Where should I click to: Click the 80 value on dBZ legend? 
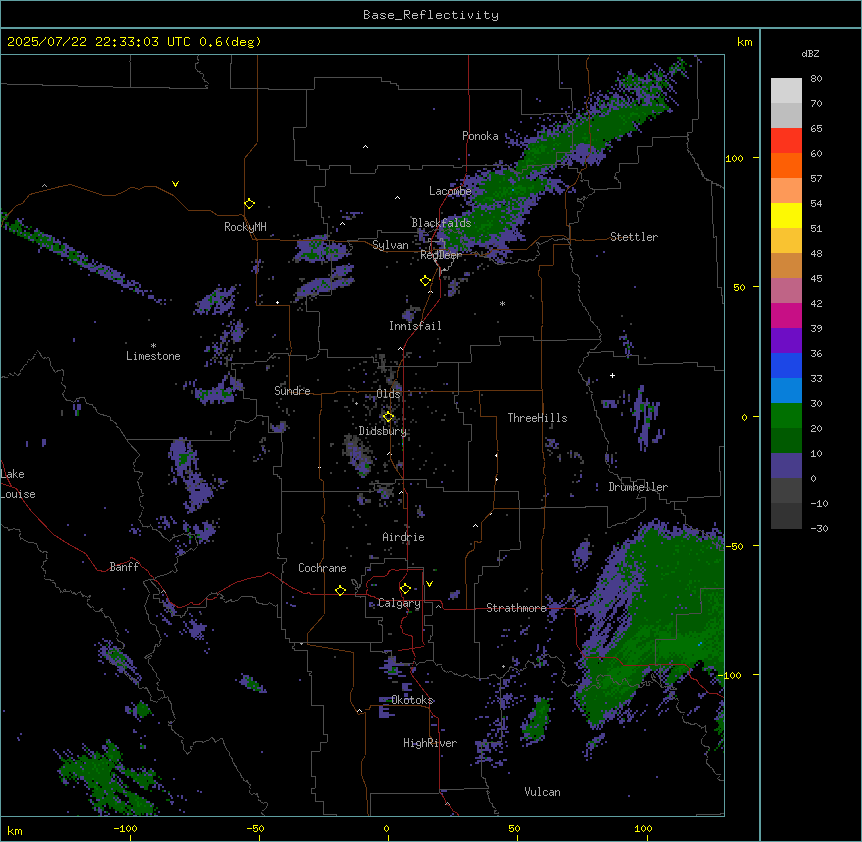tap(816, 79)
